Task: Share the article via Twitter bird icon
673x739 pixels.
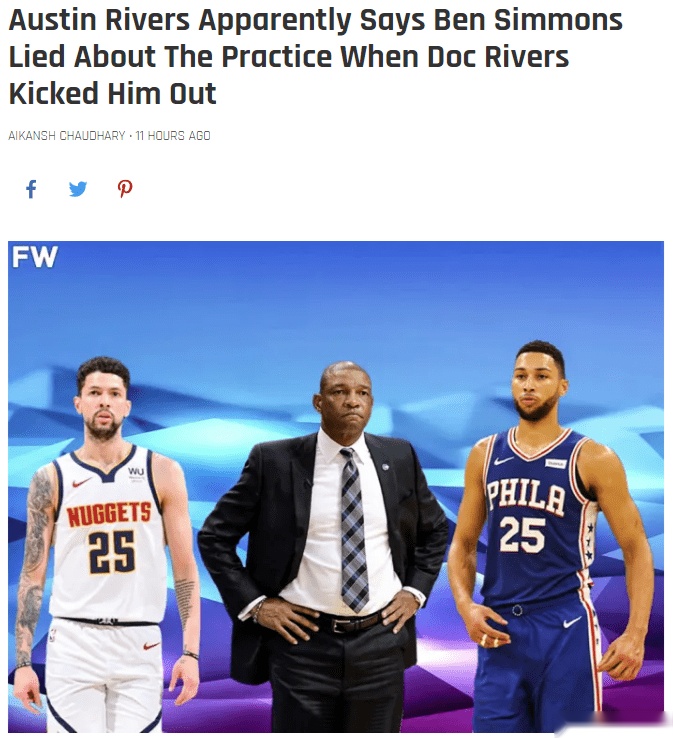Action: point(78,189)
